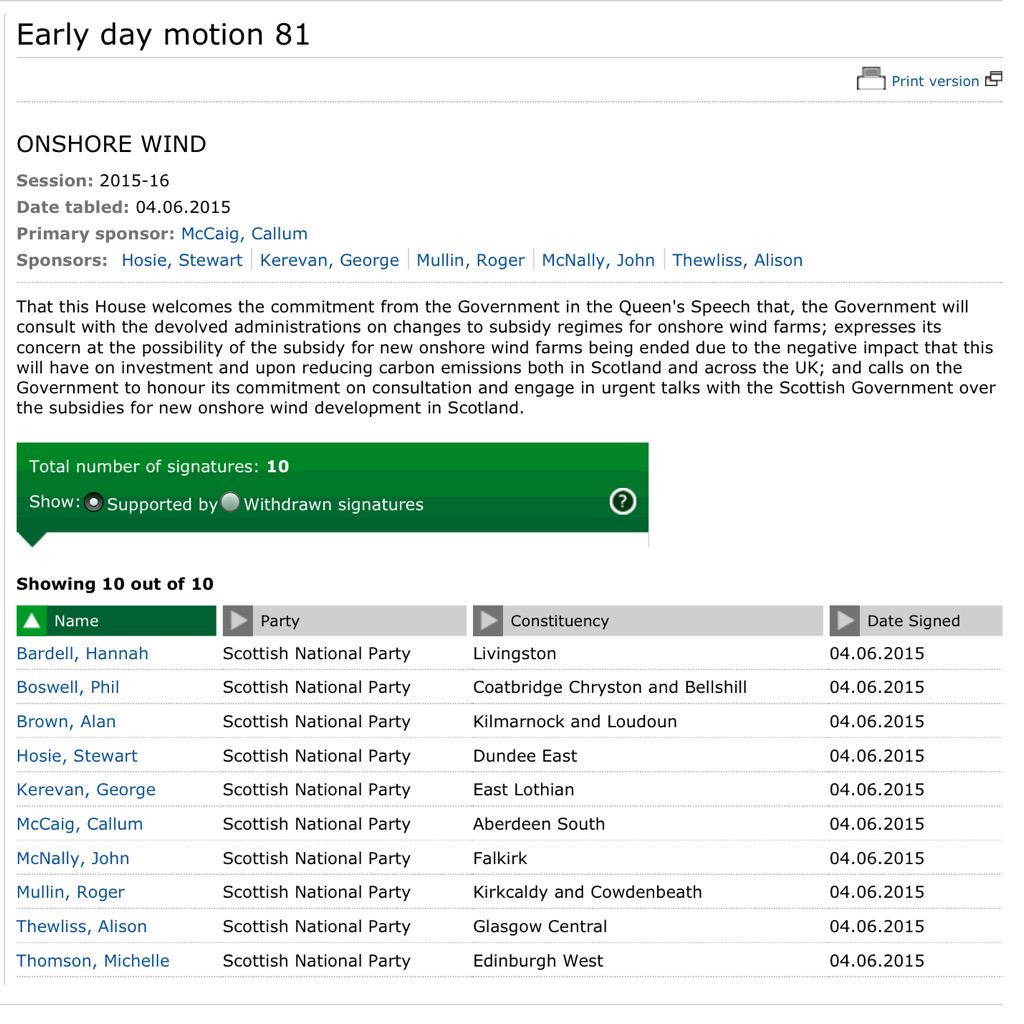Open Mullin, Roger in the signatures table

click(71, 893)
